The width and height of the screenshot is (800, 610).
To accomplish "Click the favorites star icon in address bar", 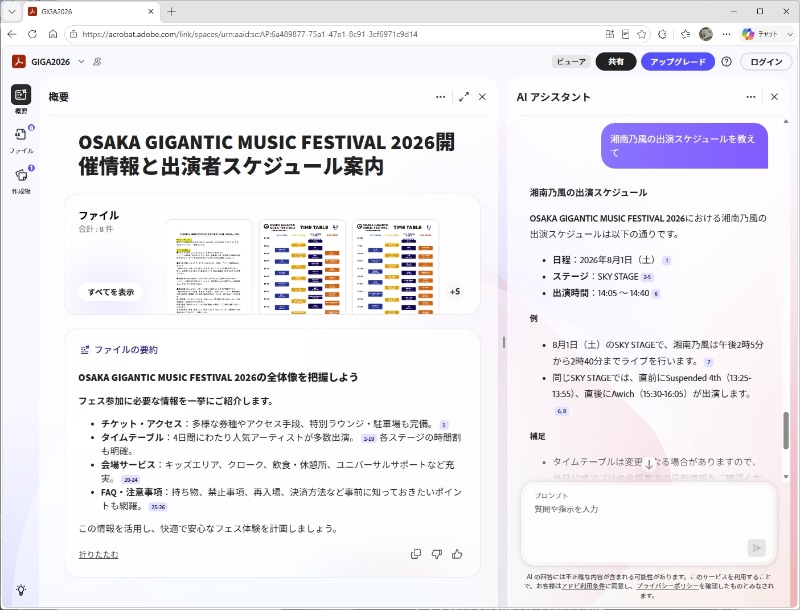I will pos(641,34).
